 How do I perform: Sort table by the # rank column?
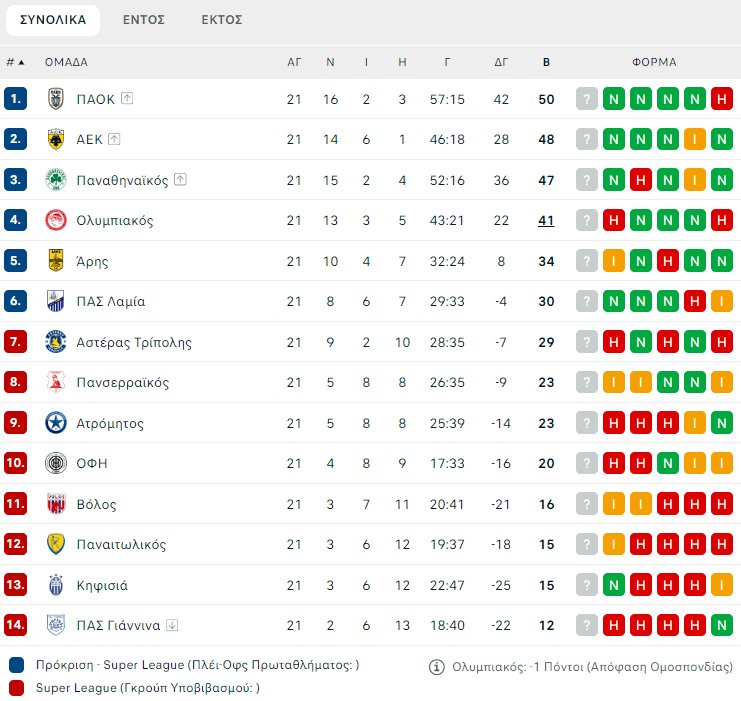15,62
